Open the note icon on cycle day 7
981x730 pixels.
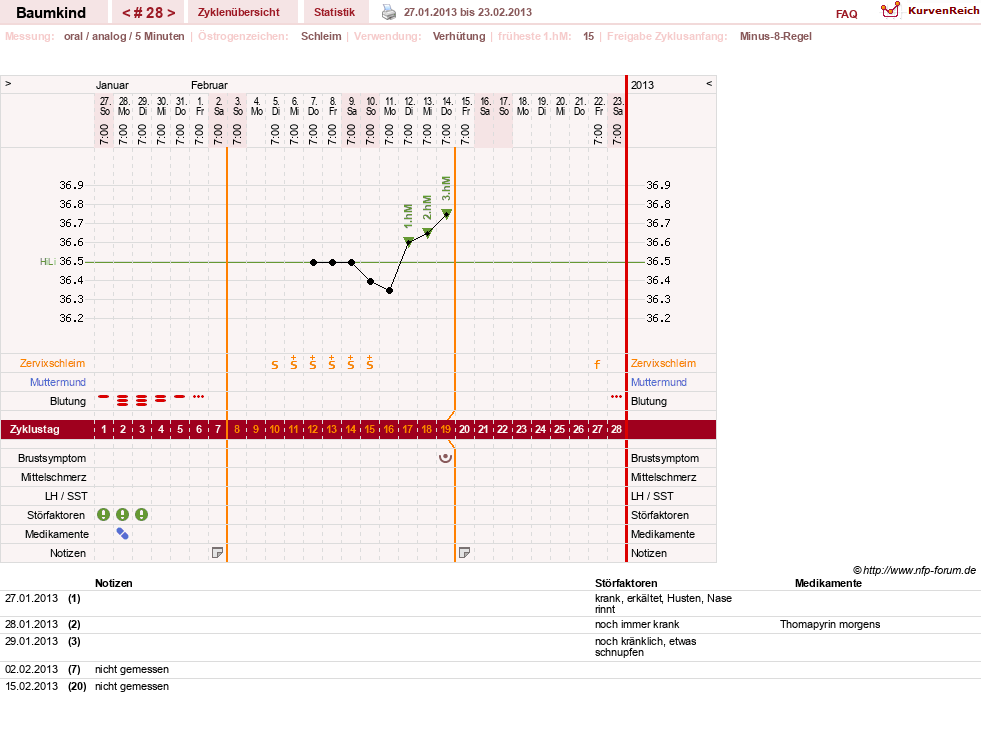[217, 553]
